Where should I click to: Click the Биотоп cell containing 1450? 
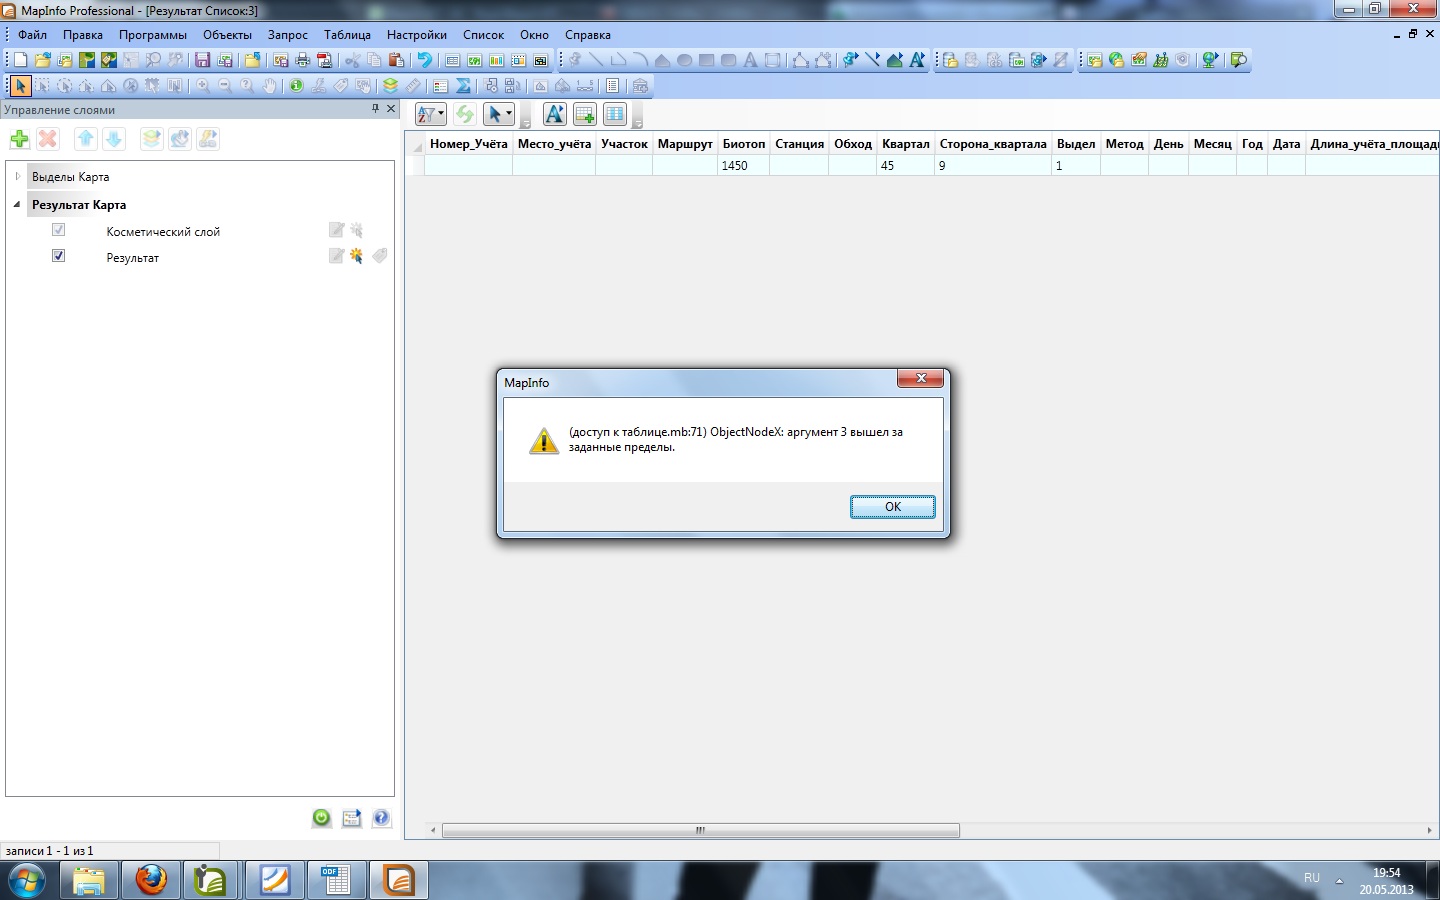[744, 166]
